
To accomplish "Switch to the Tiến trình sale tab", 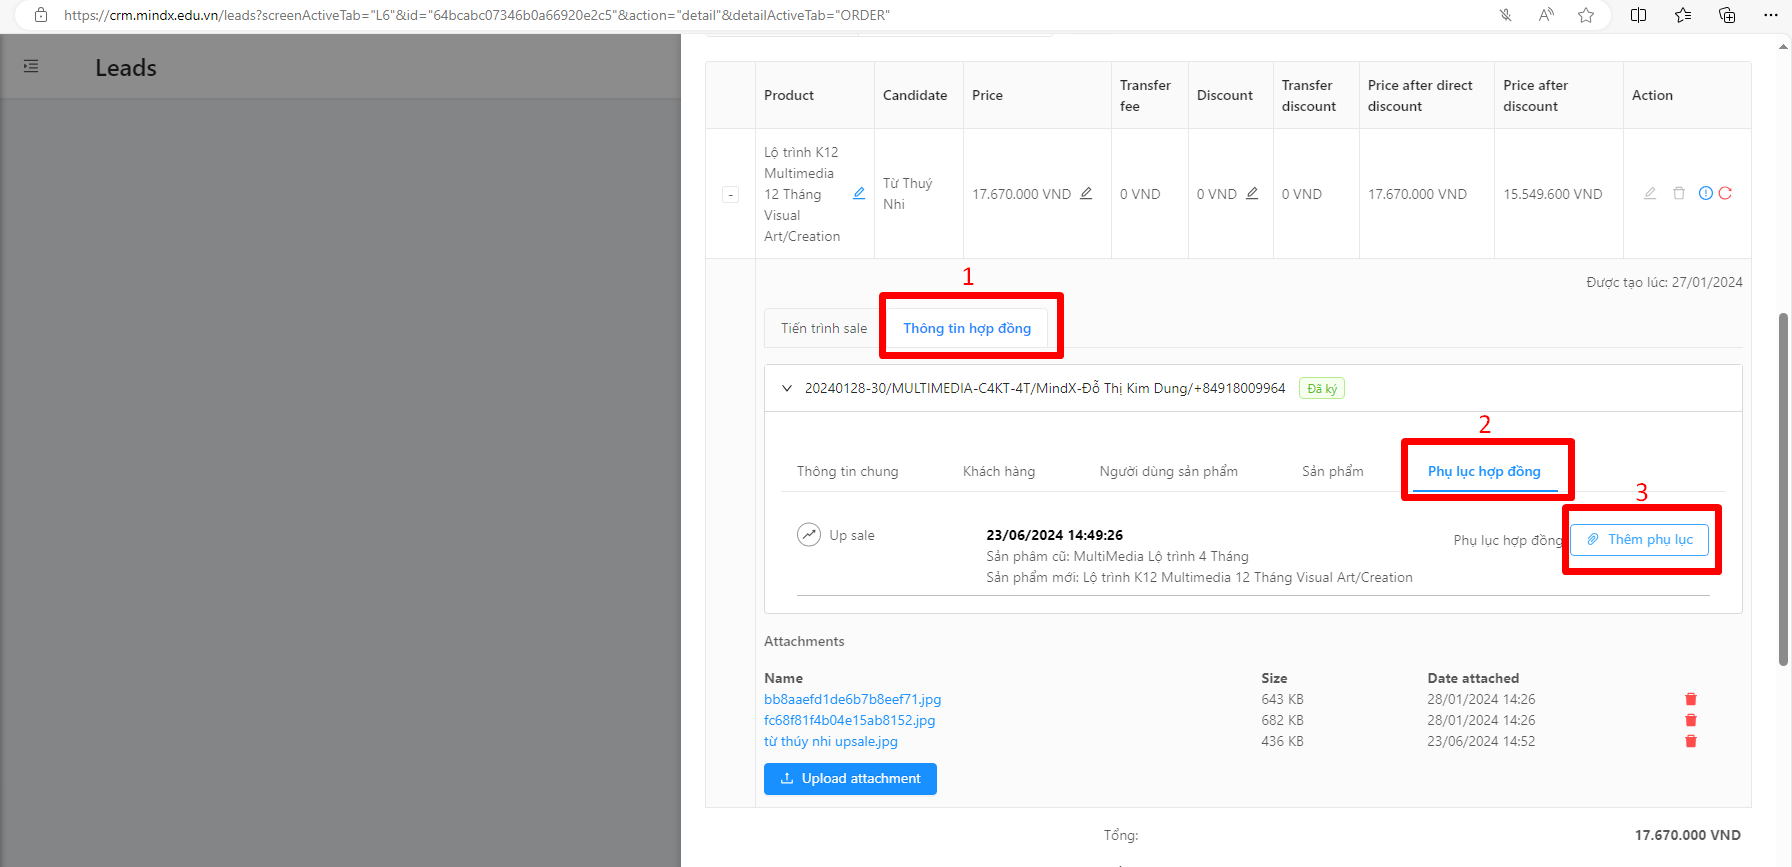I will [824, 329].
